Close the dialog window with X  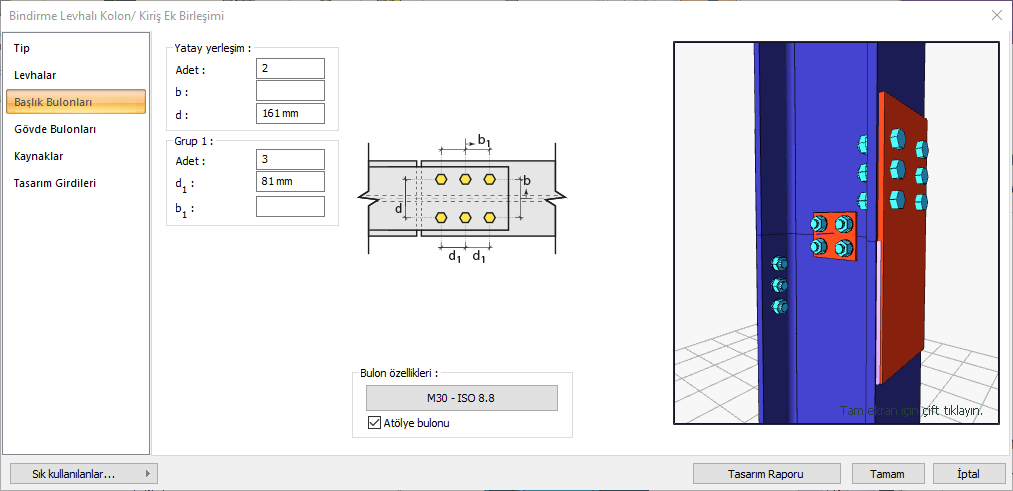click(996, 15)
